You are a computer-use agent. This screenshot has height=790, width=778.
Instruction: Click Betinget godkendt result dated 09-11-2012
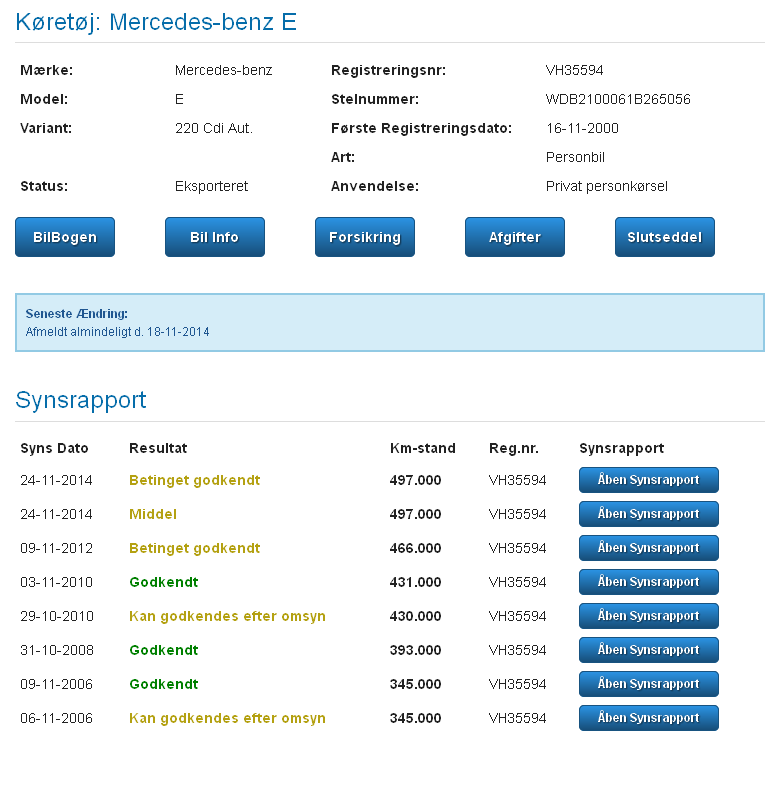(194, 548)
